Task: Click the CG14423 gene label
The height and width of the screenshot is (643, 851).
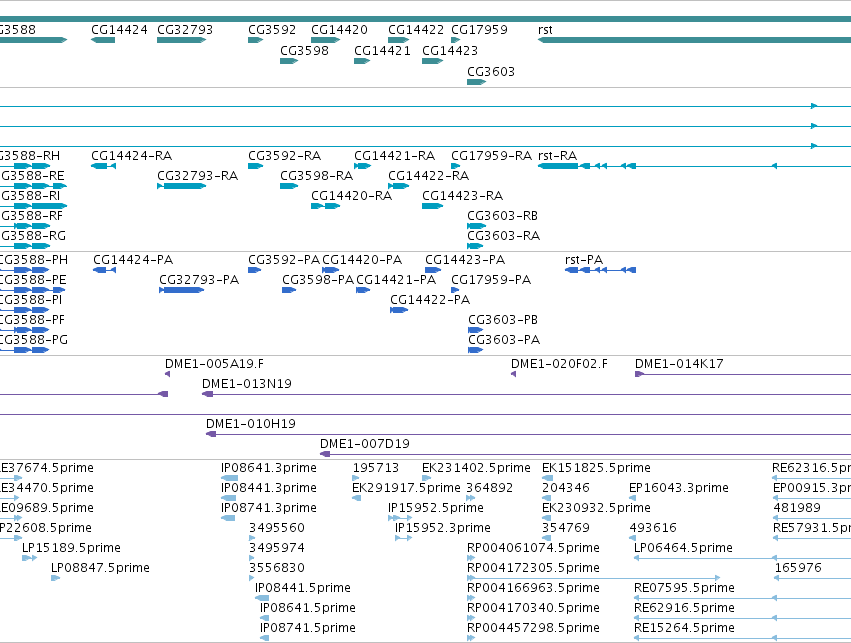Action: (450, 50)
